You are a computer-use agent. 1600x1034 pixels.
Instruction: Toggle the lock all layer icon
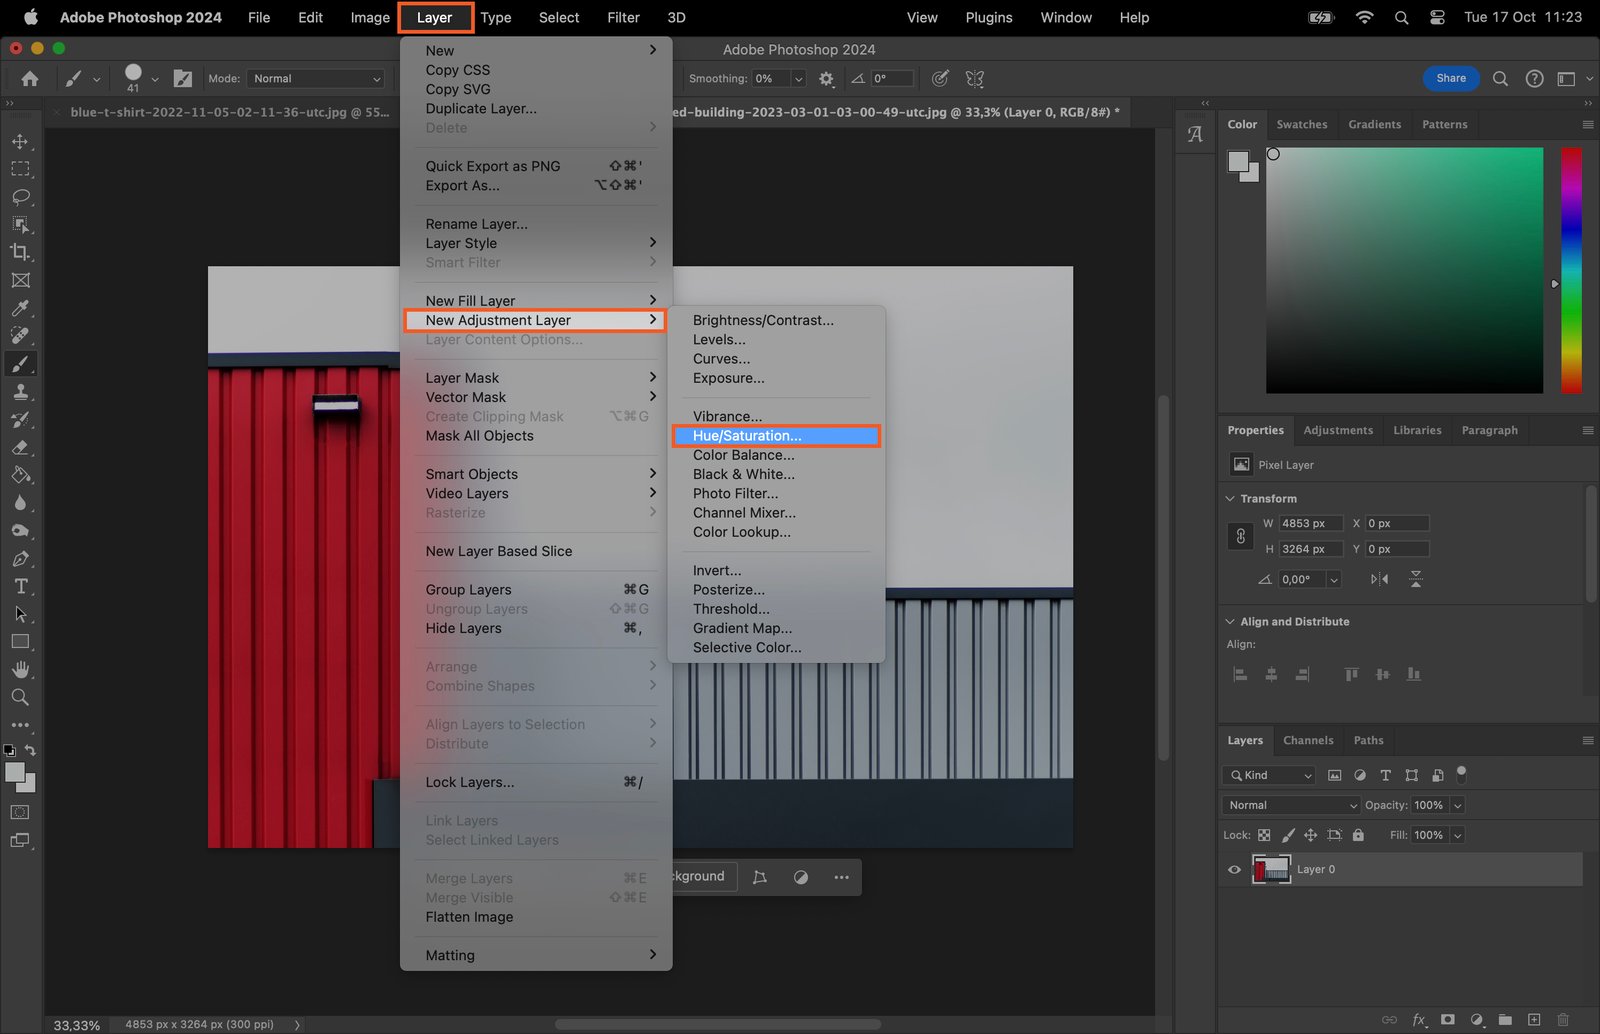click(1358, 835)
